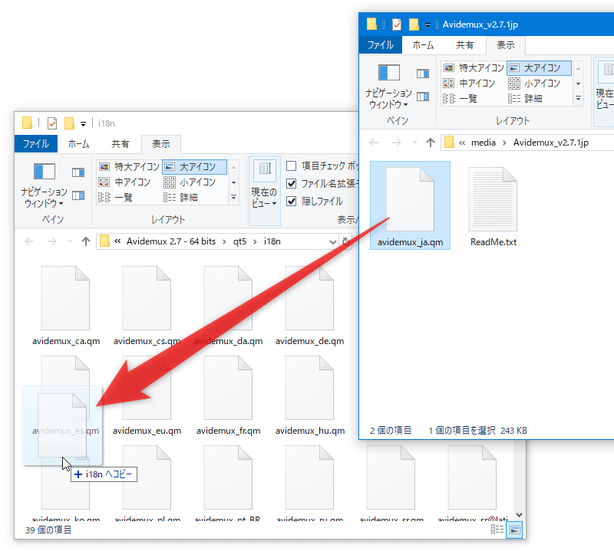Open ファイル menu in Avidemux_v2.7.1jp window
The height and width of the screenshot is (551, 614).
pyautogui.click(x=380, y=45)
